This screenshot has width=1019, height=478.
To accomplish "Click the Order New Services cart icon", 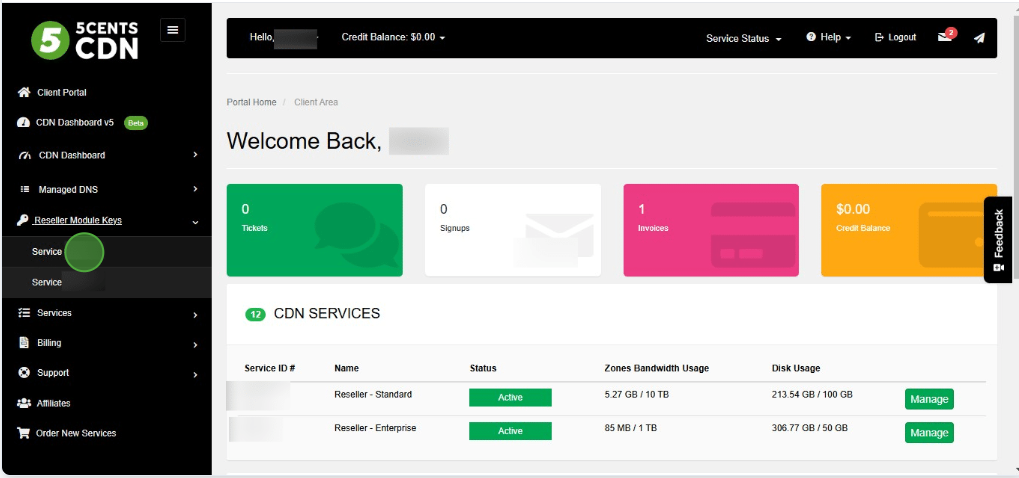I will click(23, 433).
